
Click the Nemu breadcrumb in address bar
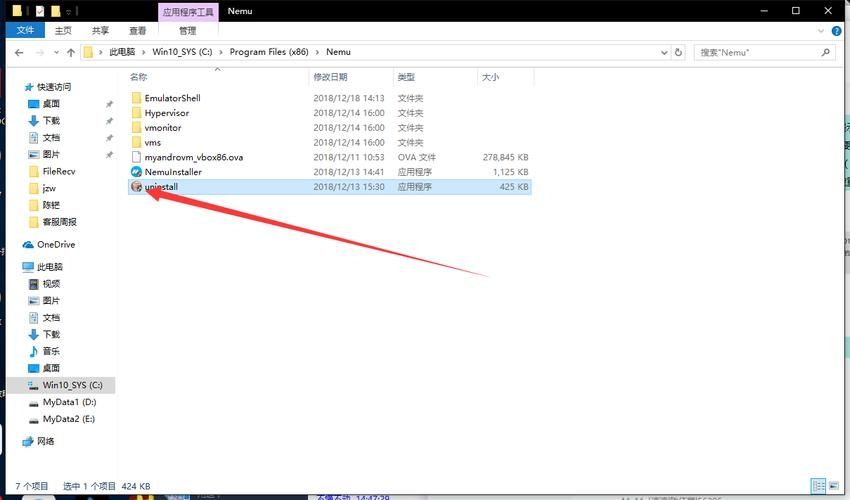tap(338, 52)
